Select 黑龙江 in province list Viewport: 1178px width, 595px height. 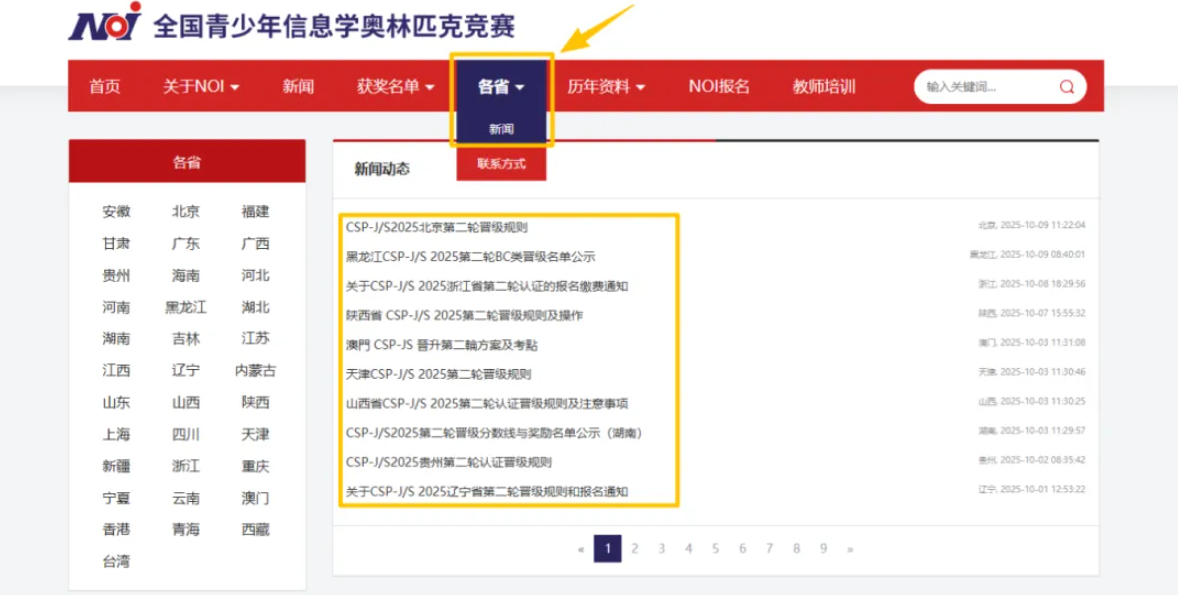tap(186, 307)
